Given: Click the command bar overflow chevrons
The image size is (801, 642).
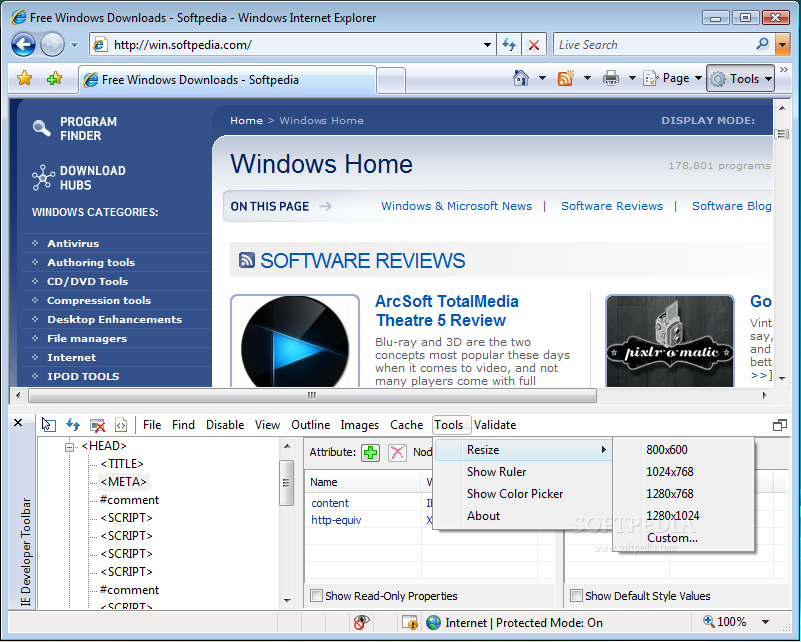Looking at the screenshot, I should (784, 69).
